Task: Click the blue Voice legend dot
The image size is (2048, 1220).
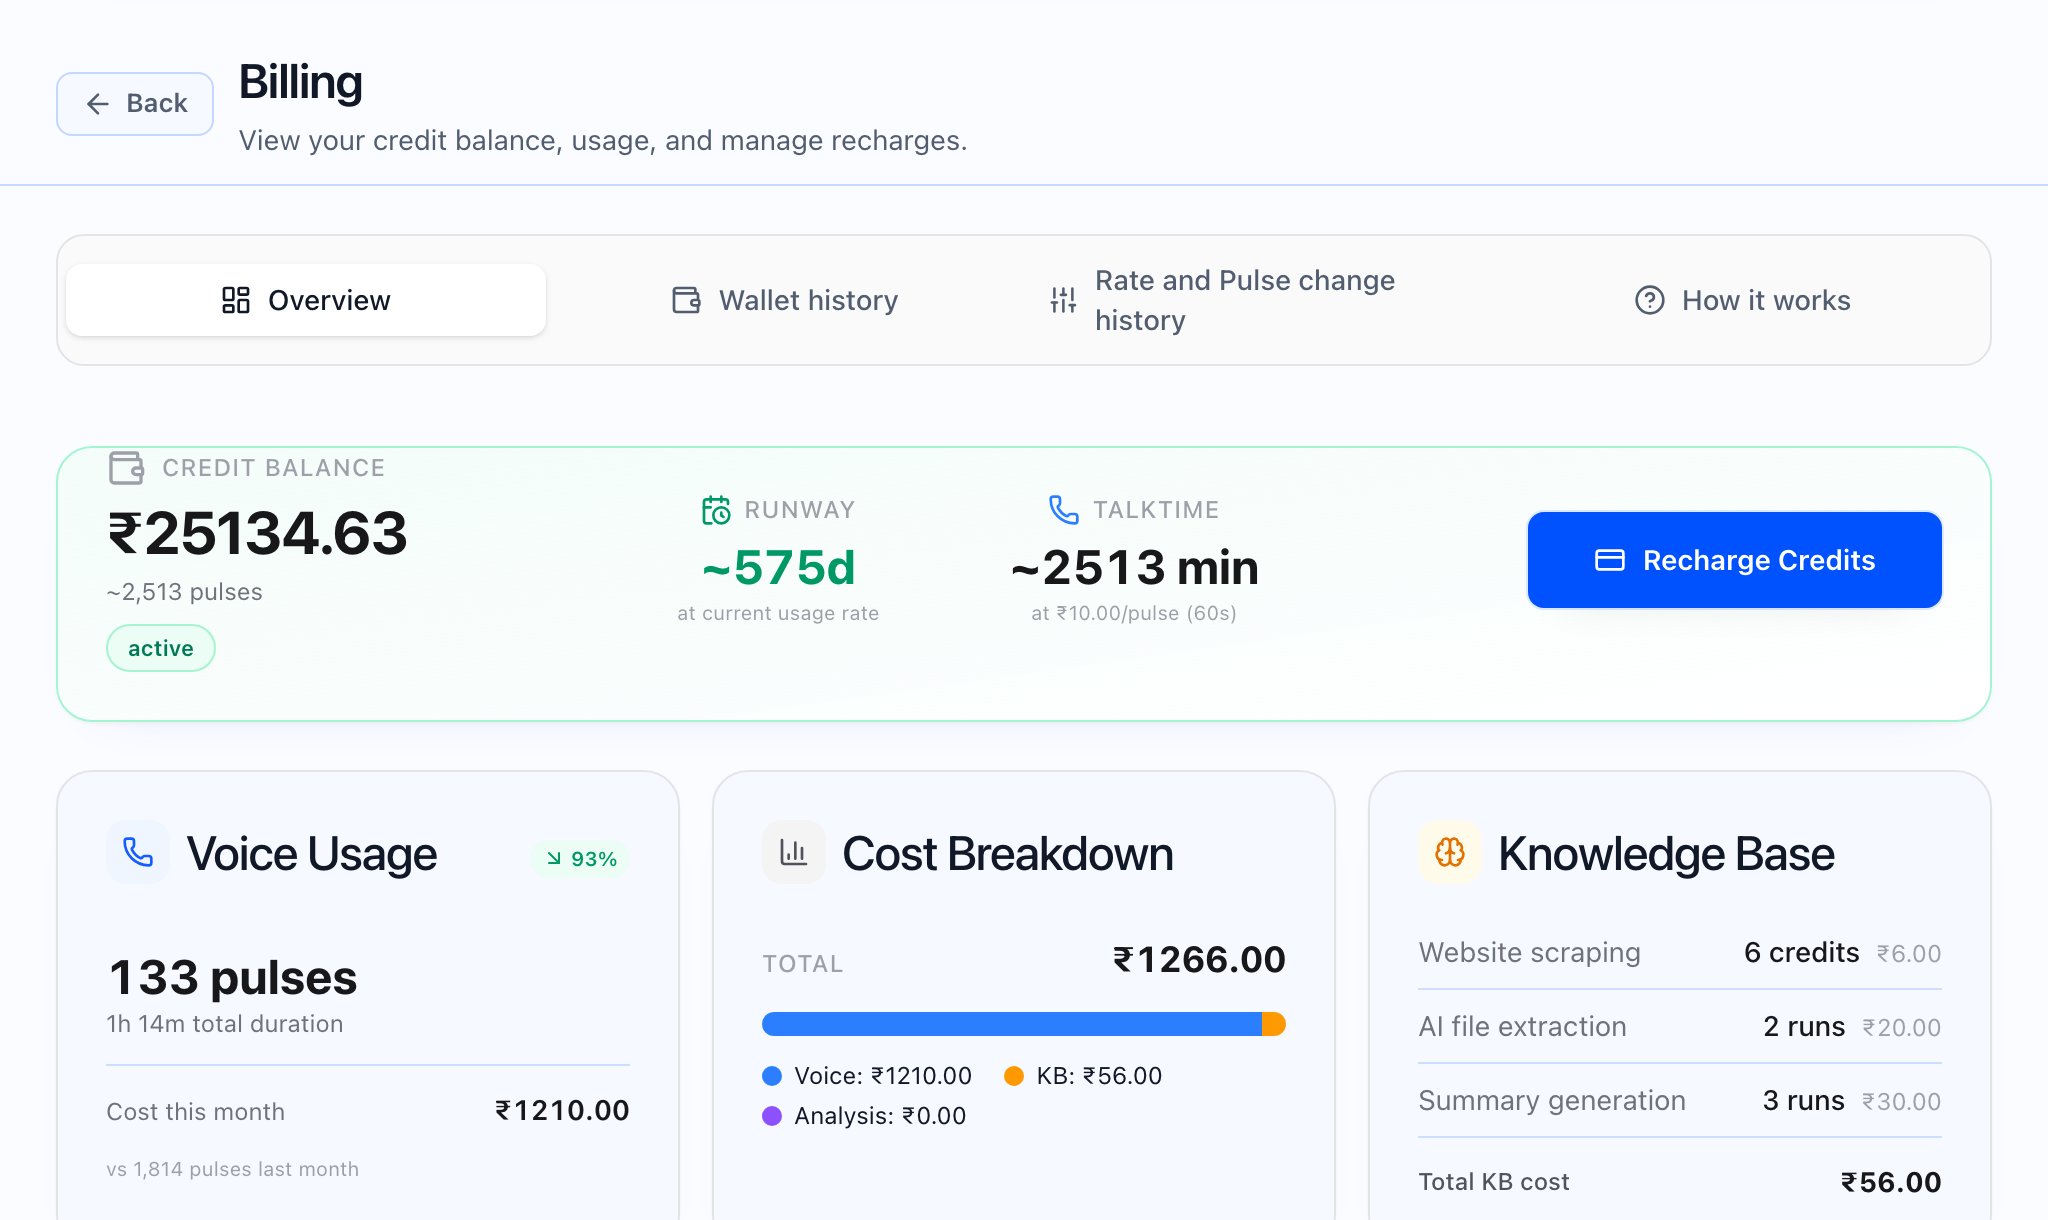Action: pos(772,1076)
